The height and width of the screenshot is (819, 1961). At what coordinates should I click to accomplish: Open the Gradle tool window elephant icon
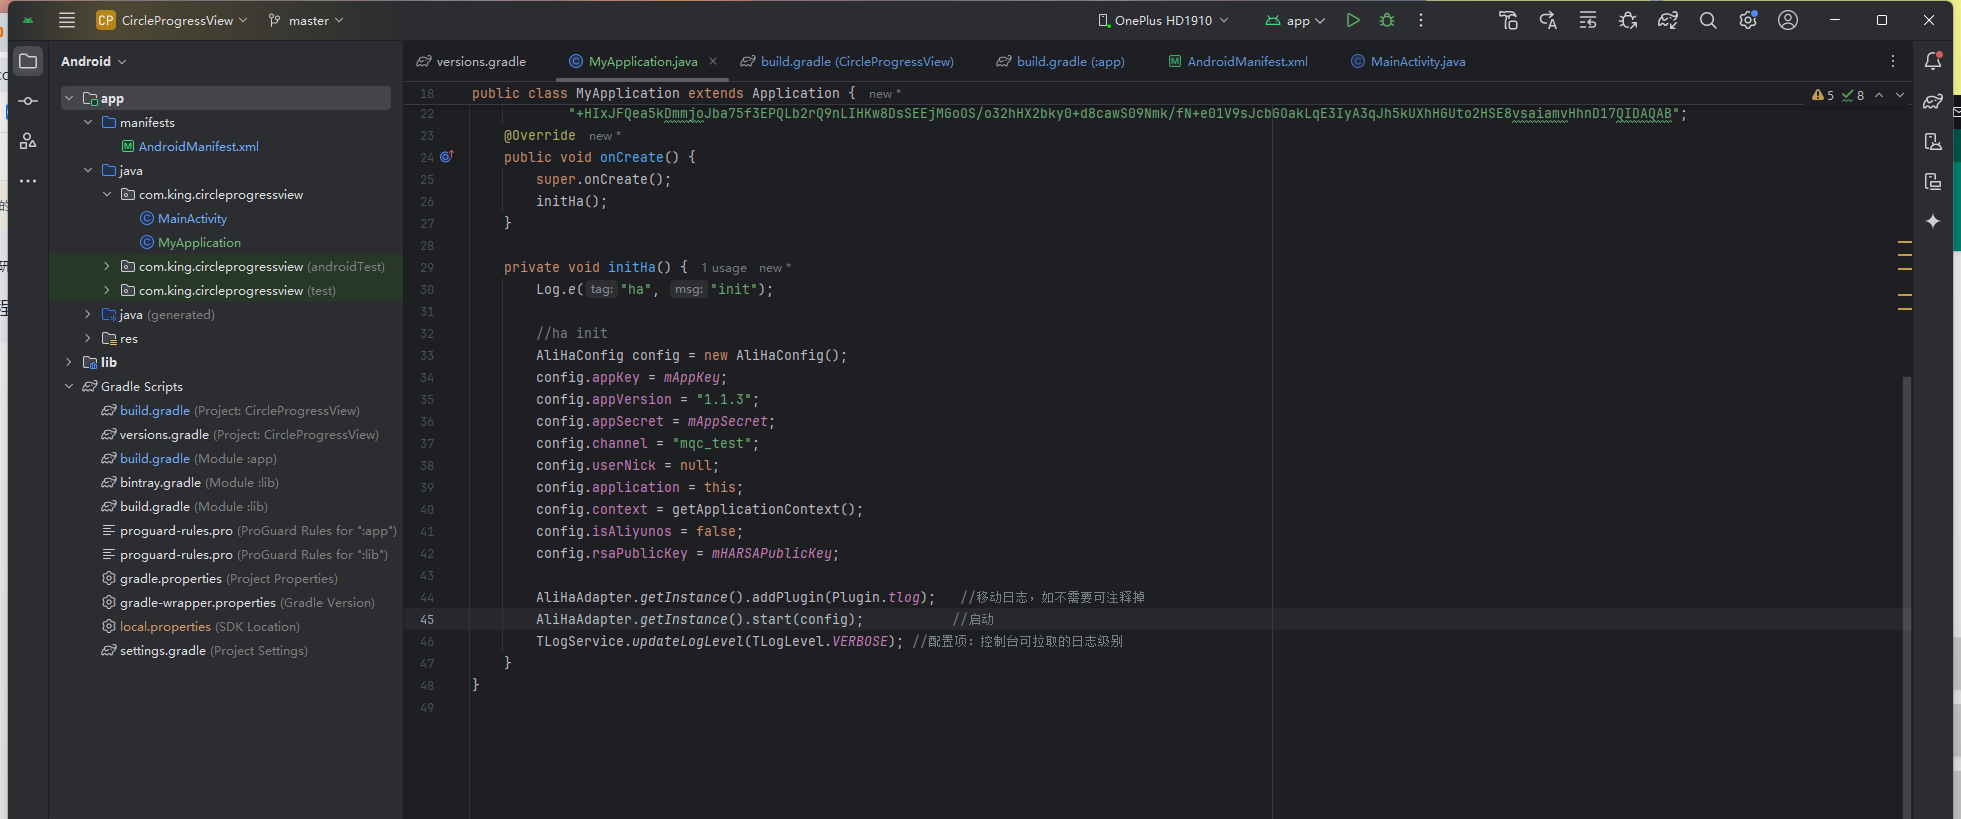(1933, 101)
